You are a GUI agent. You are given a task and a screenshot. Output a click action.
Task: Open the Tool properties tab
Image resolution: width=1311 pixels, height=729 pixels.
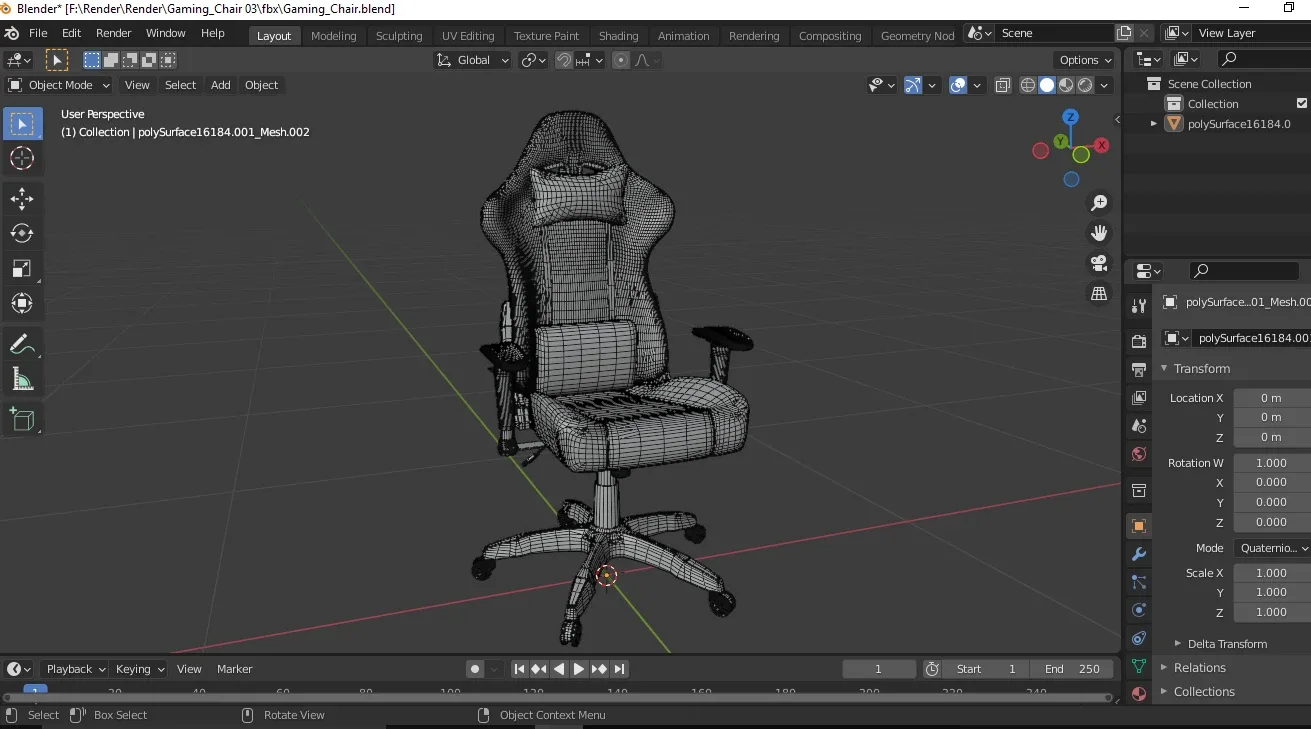[1138, 306]
